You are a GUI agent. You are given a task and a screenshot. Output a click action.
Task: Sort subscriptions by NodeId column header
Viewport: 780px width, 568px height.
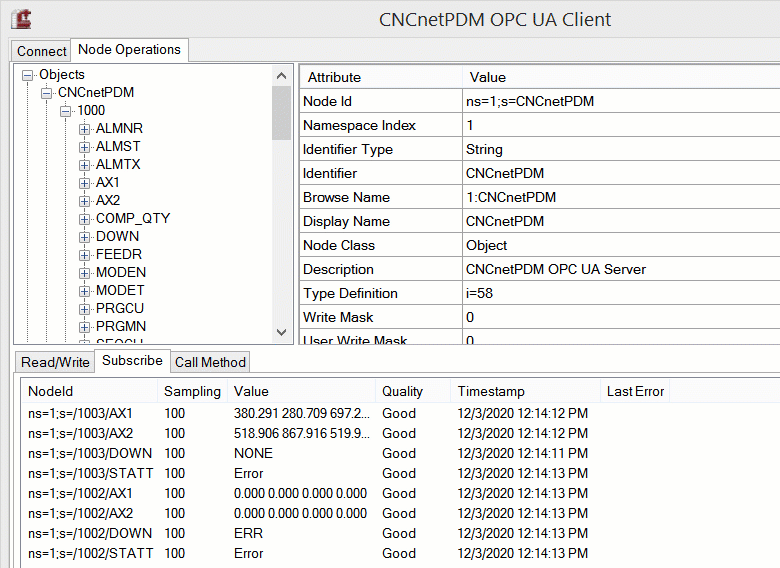coord(50,391)
